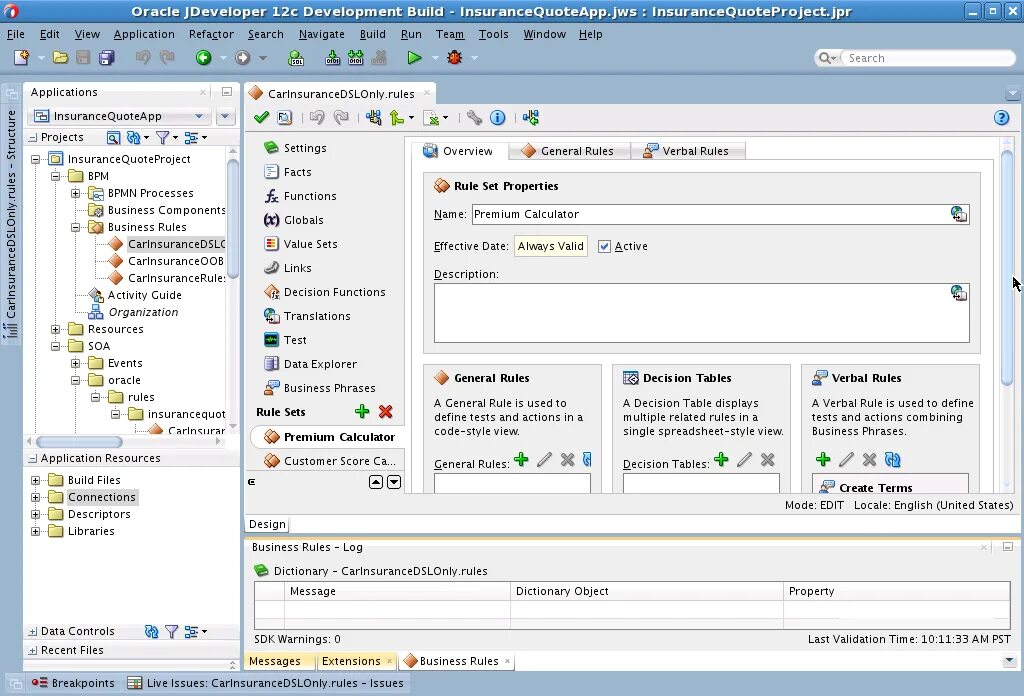Toggle the Active checkbox
1024x696 pixels.
pyautogui.click(x=604, y=246)
